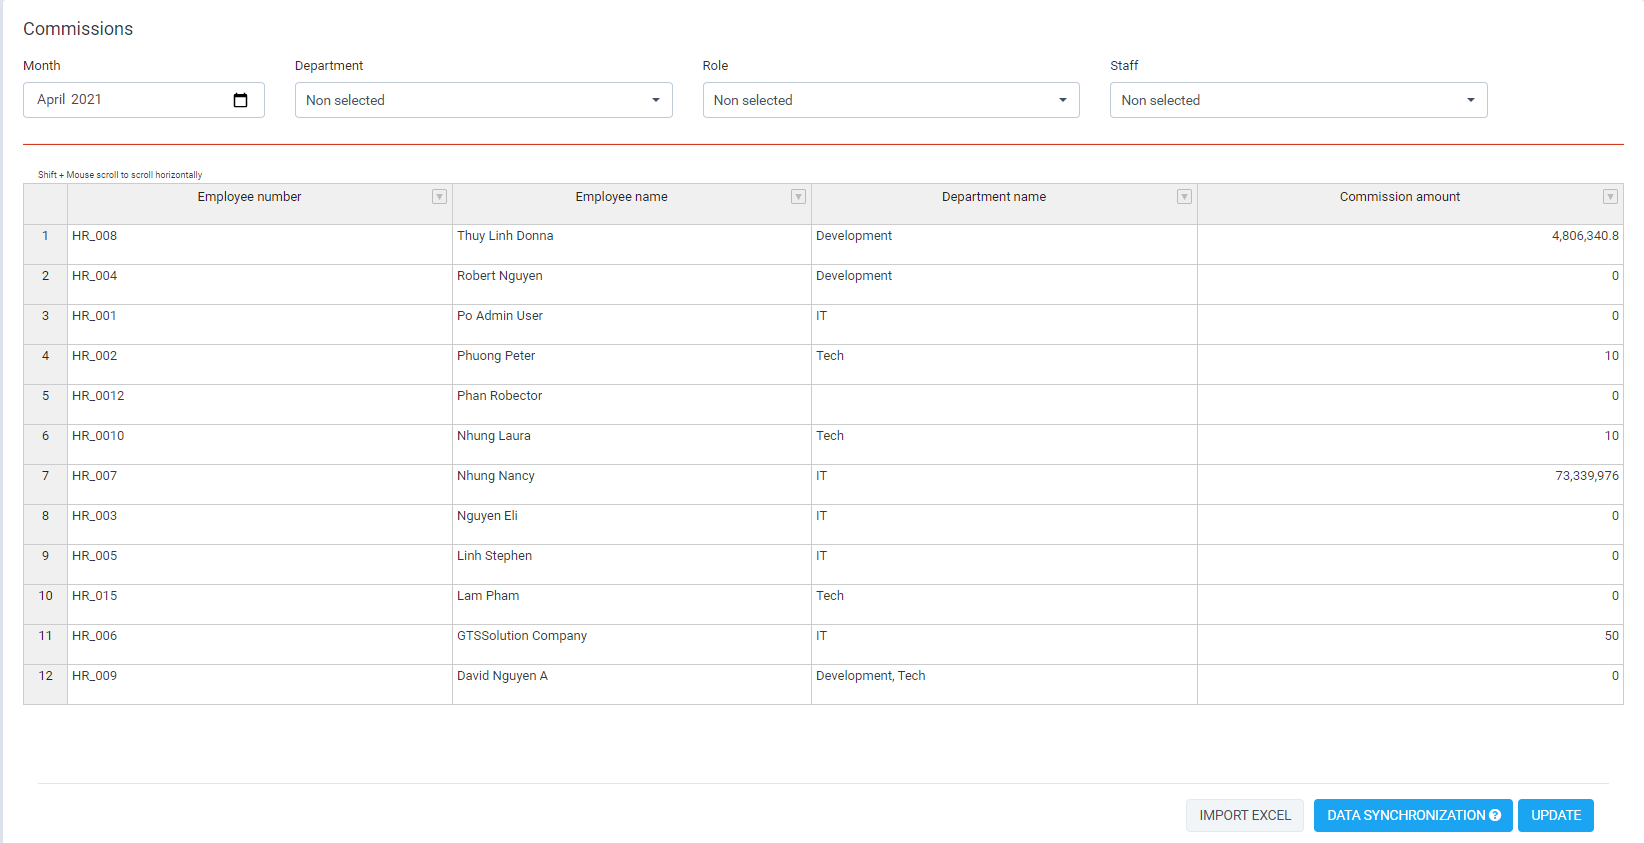Click the HR_006 employee number cell
1644x843 pixels.
259,645
